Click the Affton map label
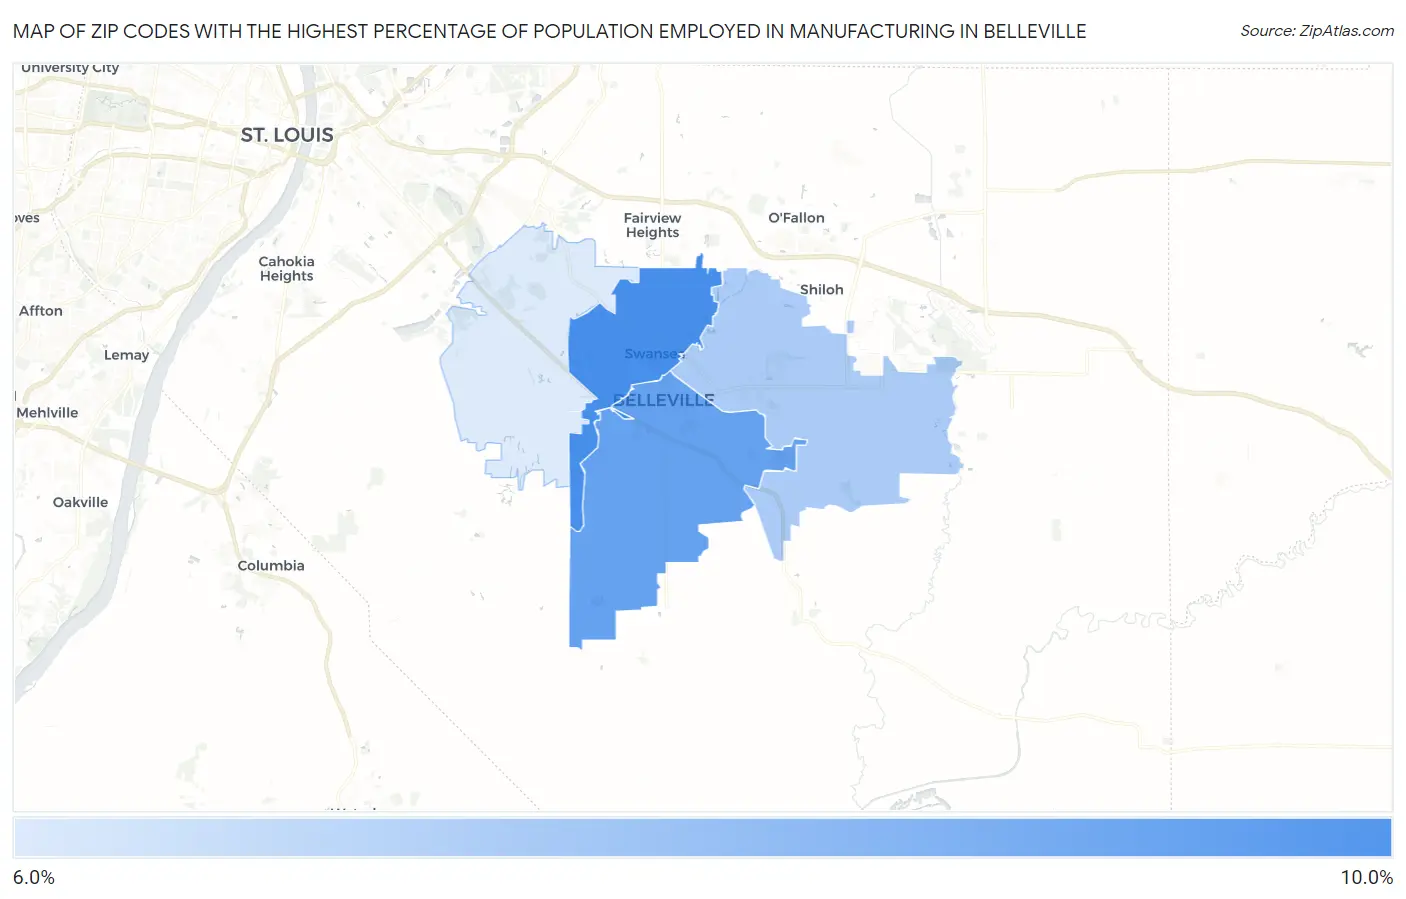Screen dimensions: 1406x899 tap(41, 311)
